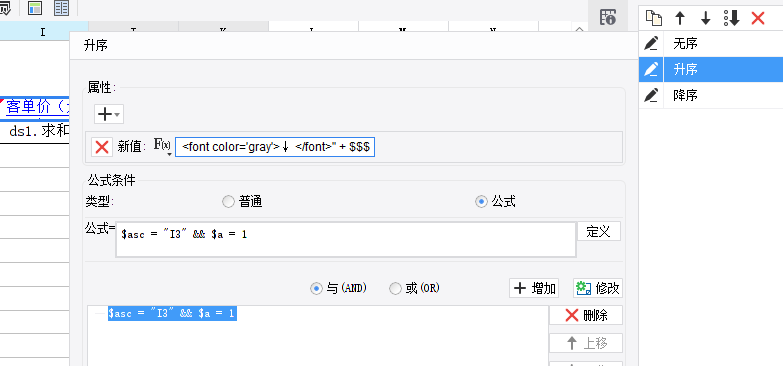
Task: Move selected condition down with arrow icon
Action: click(706, 18)
